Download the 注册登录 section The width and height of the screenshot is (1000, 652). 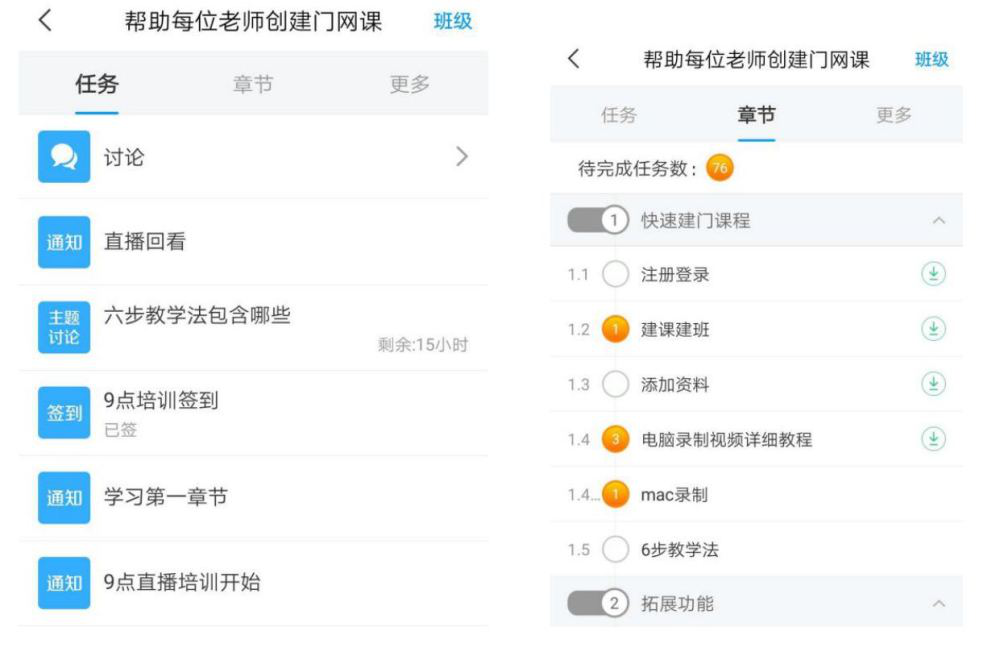click(x=932, y=275)
